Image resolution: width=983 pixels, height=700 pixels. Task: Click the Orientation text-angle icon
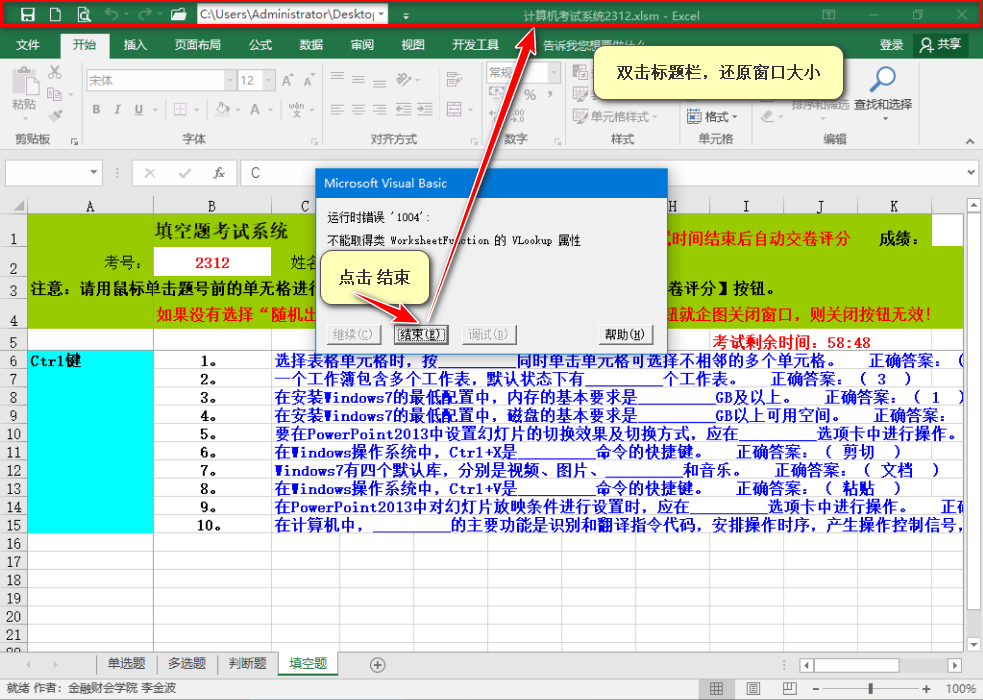(x=403, y=79)
